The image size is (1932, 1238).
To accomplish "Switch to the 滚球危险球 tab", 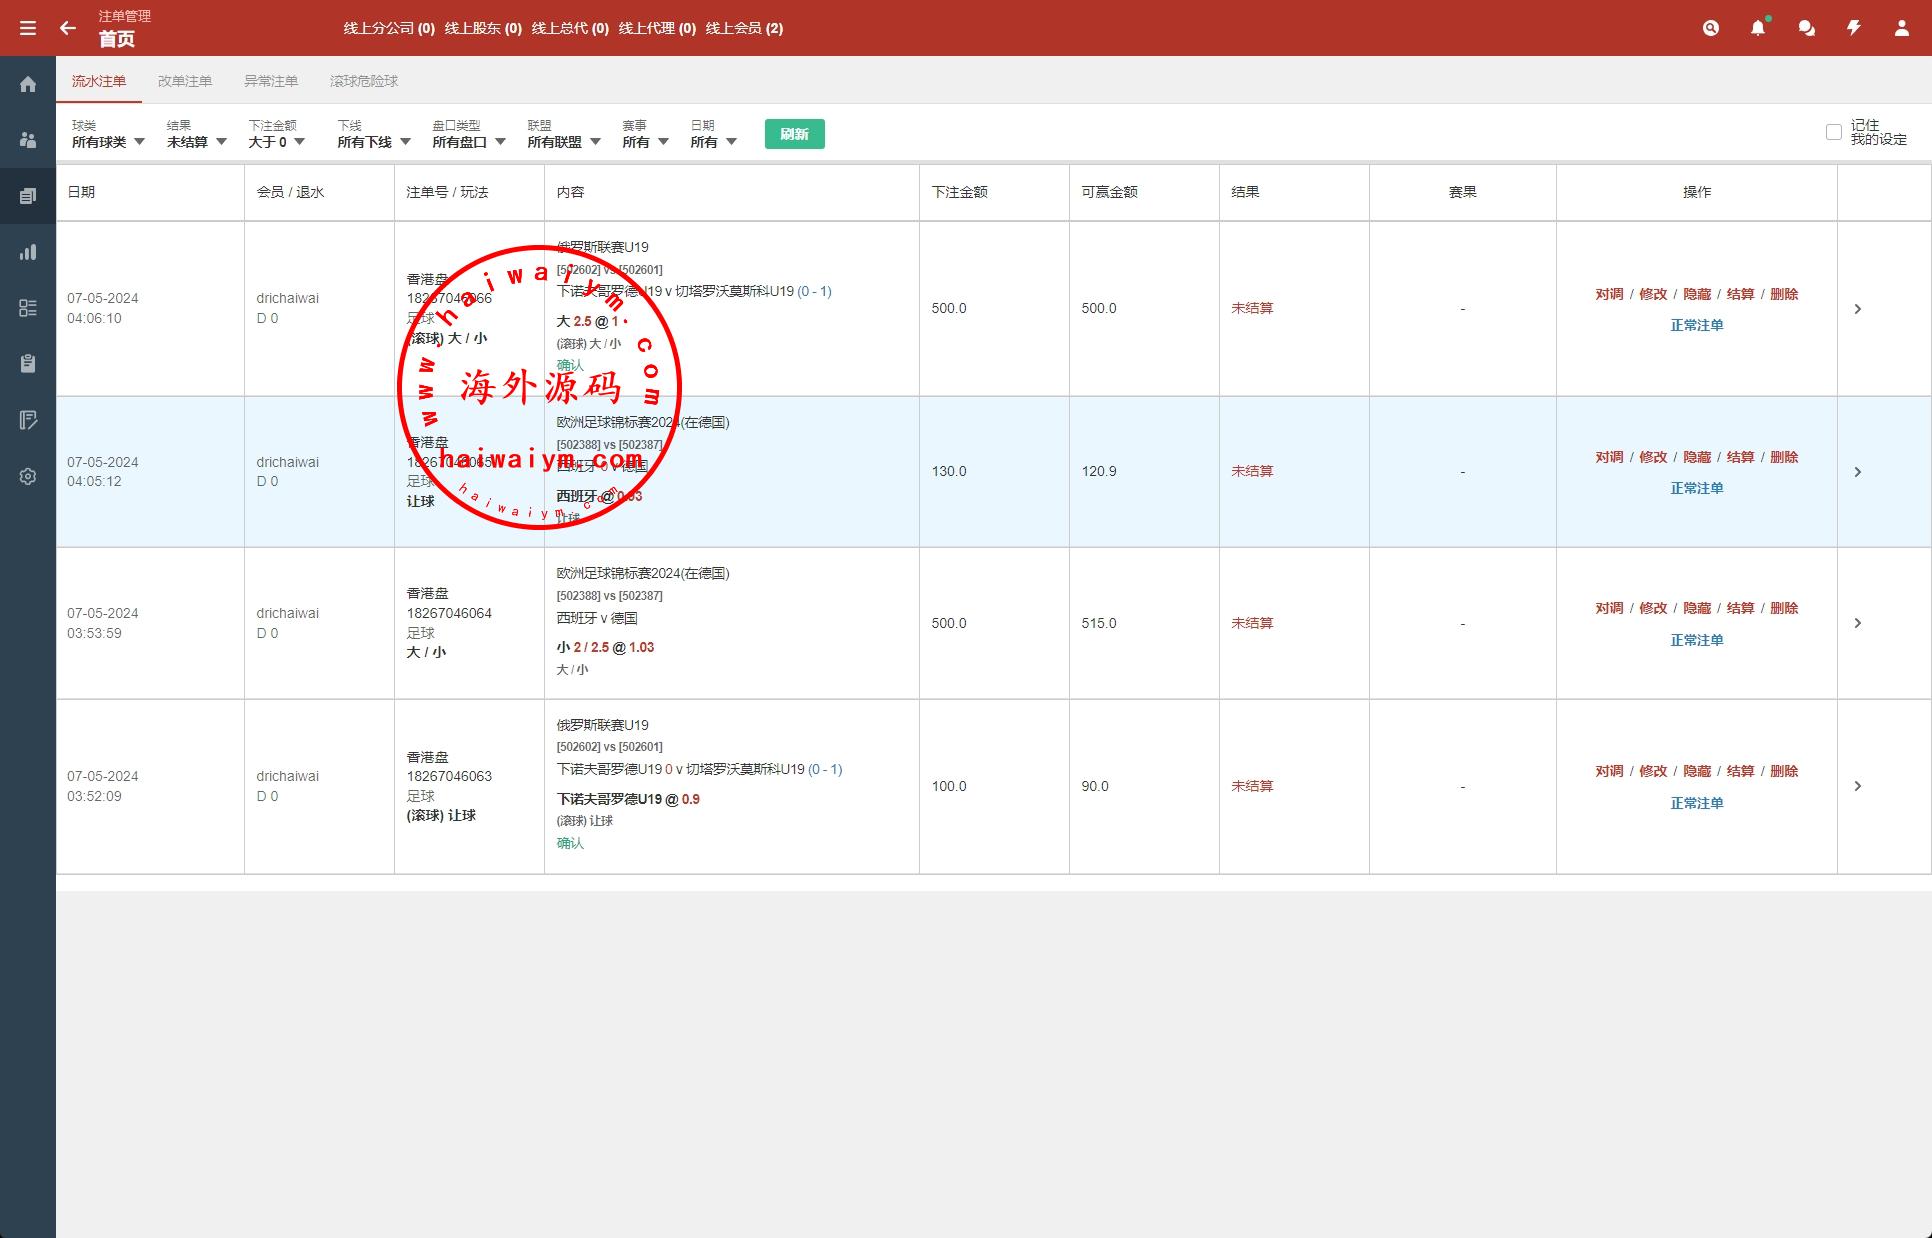I will [364, 81].
